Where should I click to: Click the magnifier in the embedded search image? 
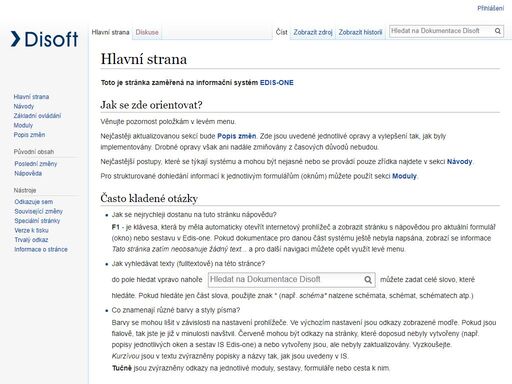tap(368, 280)
